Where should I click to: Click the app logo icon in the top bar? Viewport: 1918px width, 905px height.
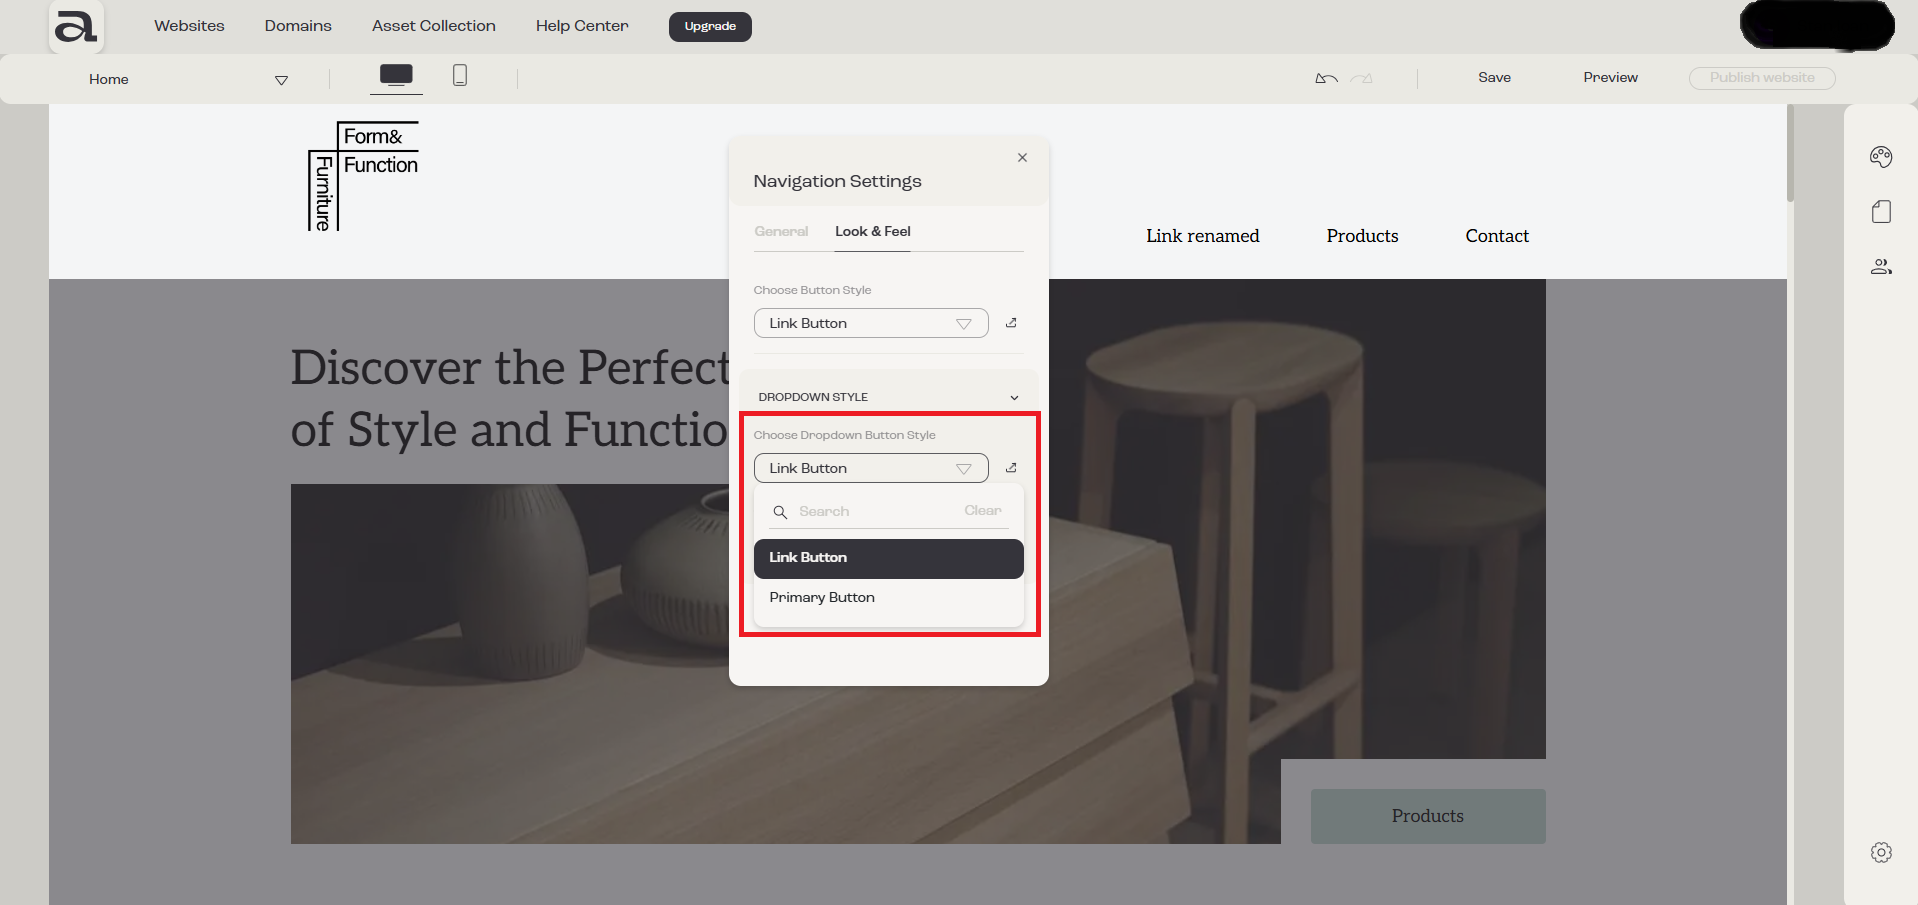76,27
